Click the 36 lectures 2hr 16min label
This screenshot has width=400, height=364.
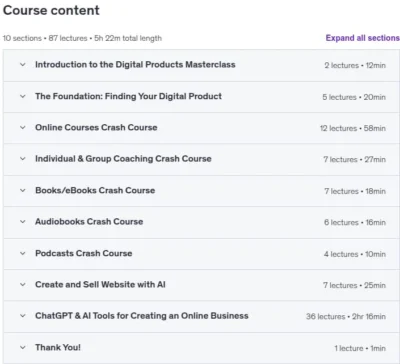(346, 316)
